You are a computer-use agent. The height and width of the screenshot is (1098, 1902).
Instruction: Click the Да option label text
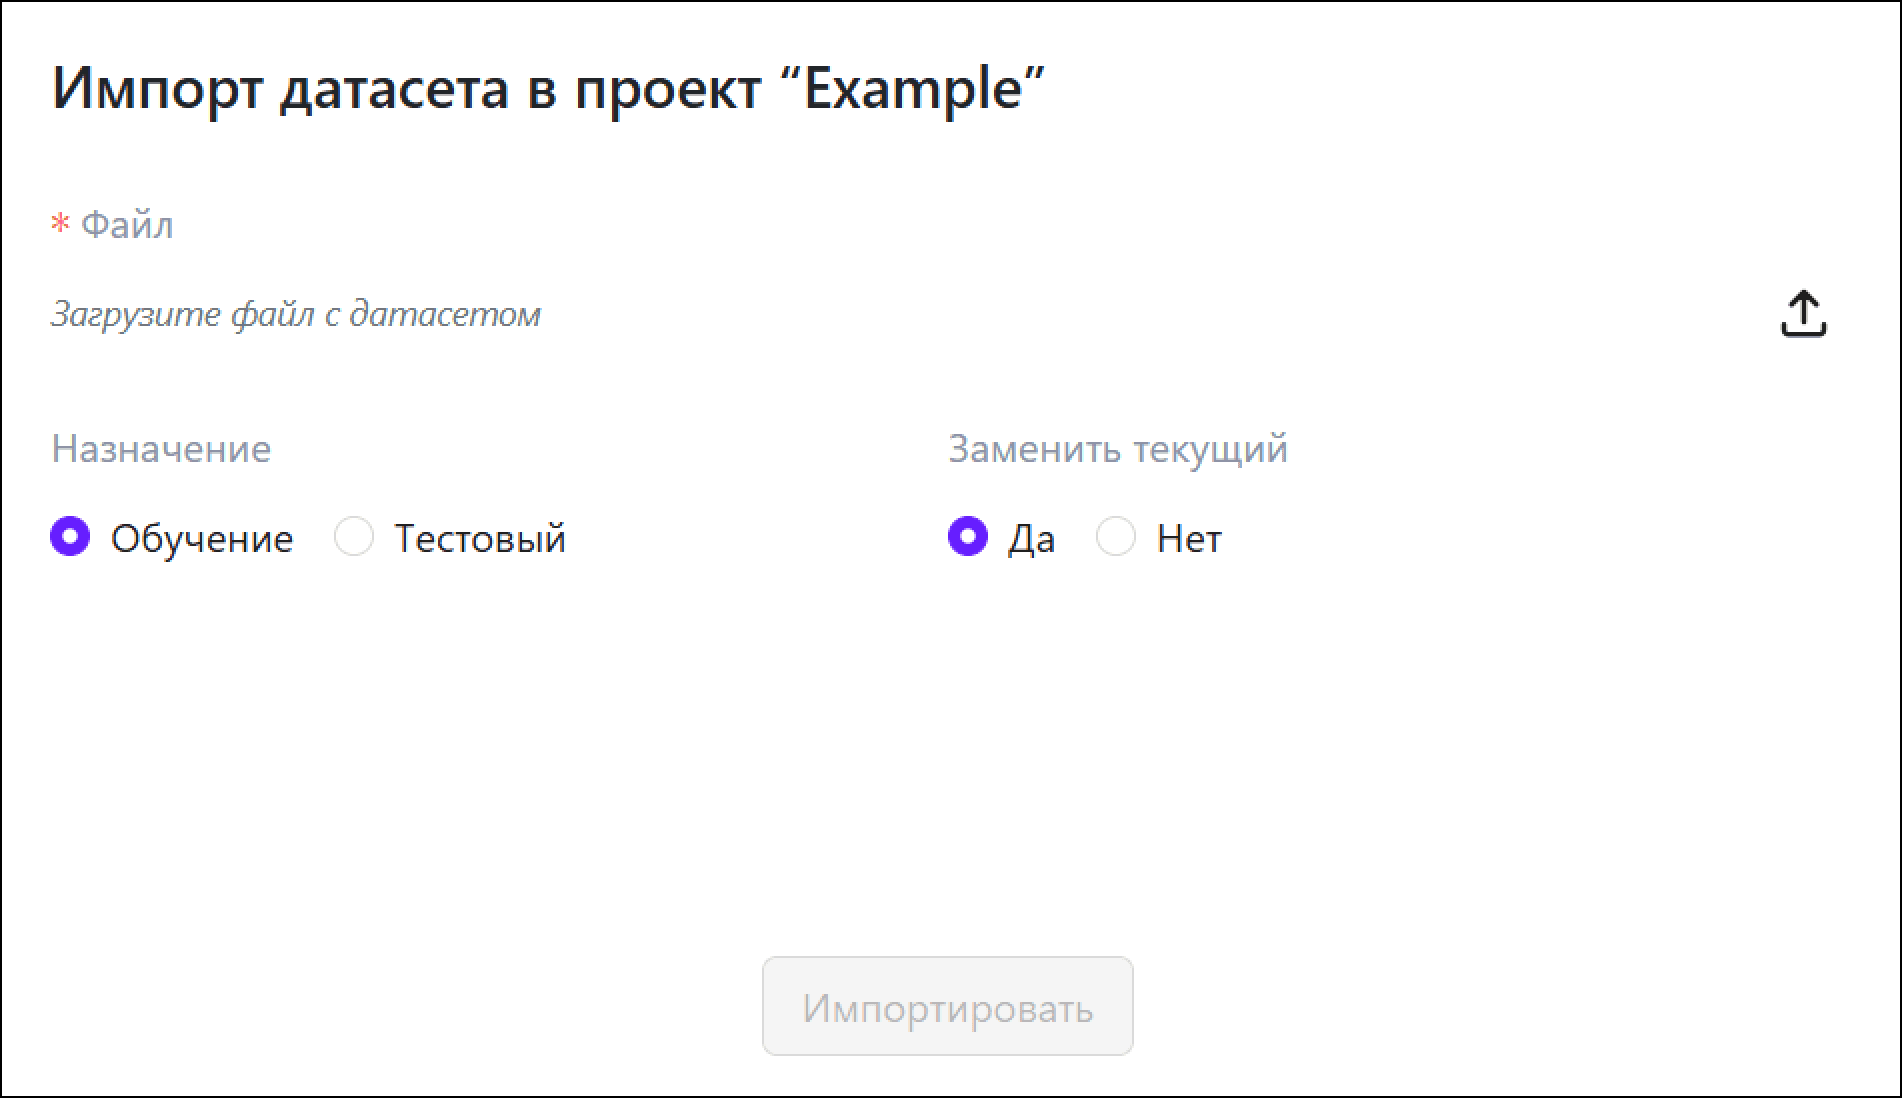click(1031, 539)
